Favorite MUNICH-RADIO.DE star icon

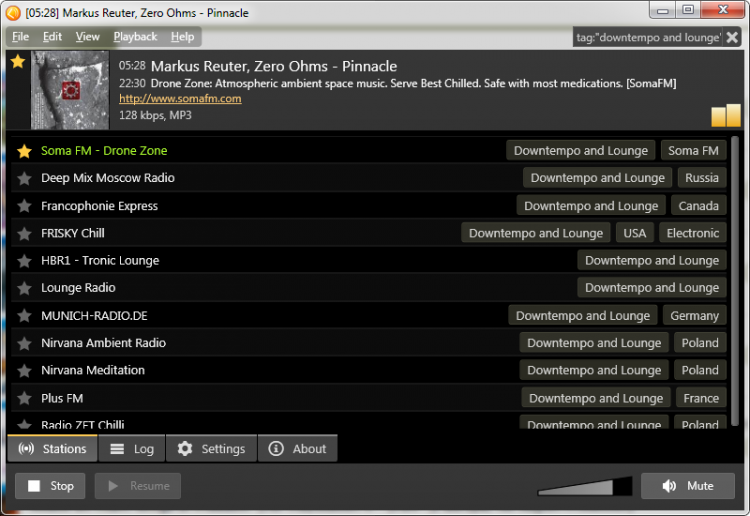pos(24,316)
